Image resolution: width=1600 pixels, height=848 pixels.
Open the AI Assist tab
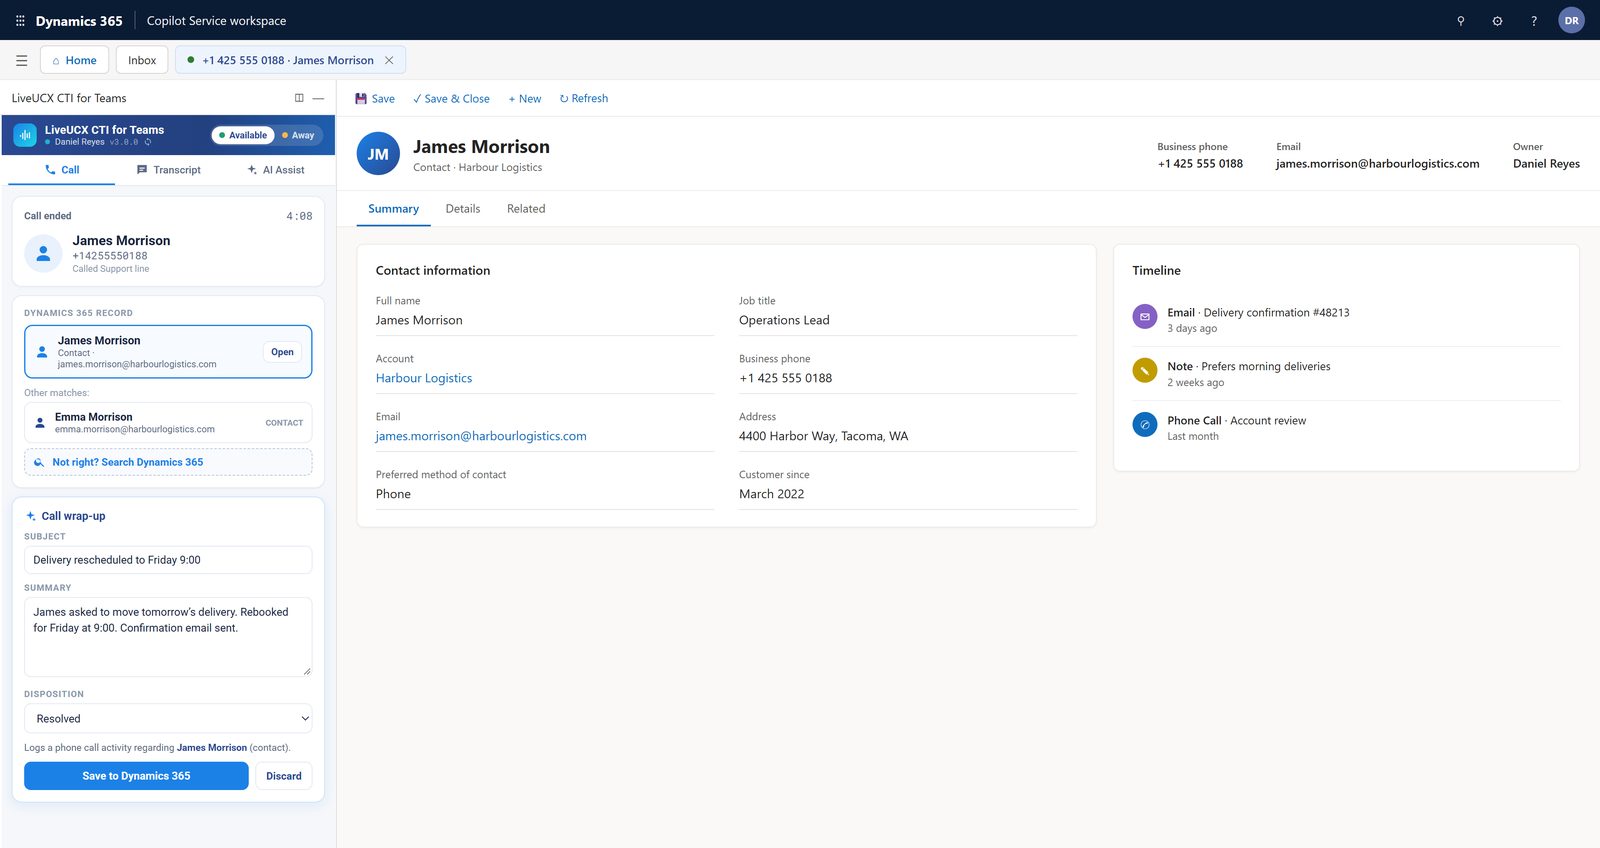click(276, 170)
